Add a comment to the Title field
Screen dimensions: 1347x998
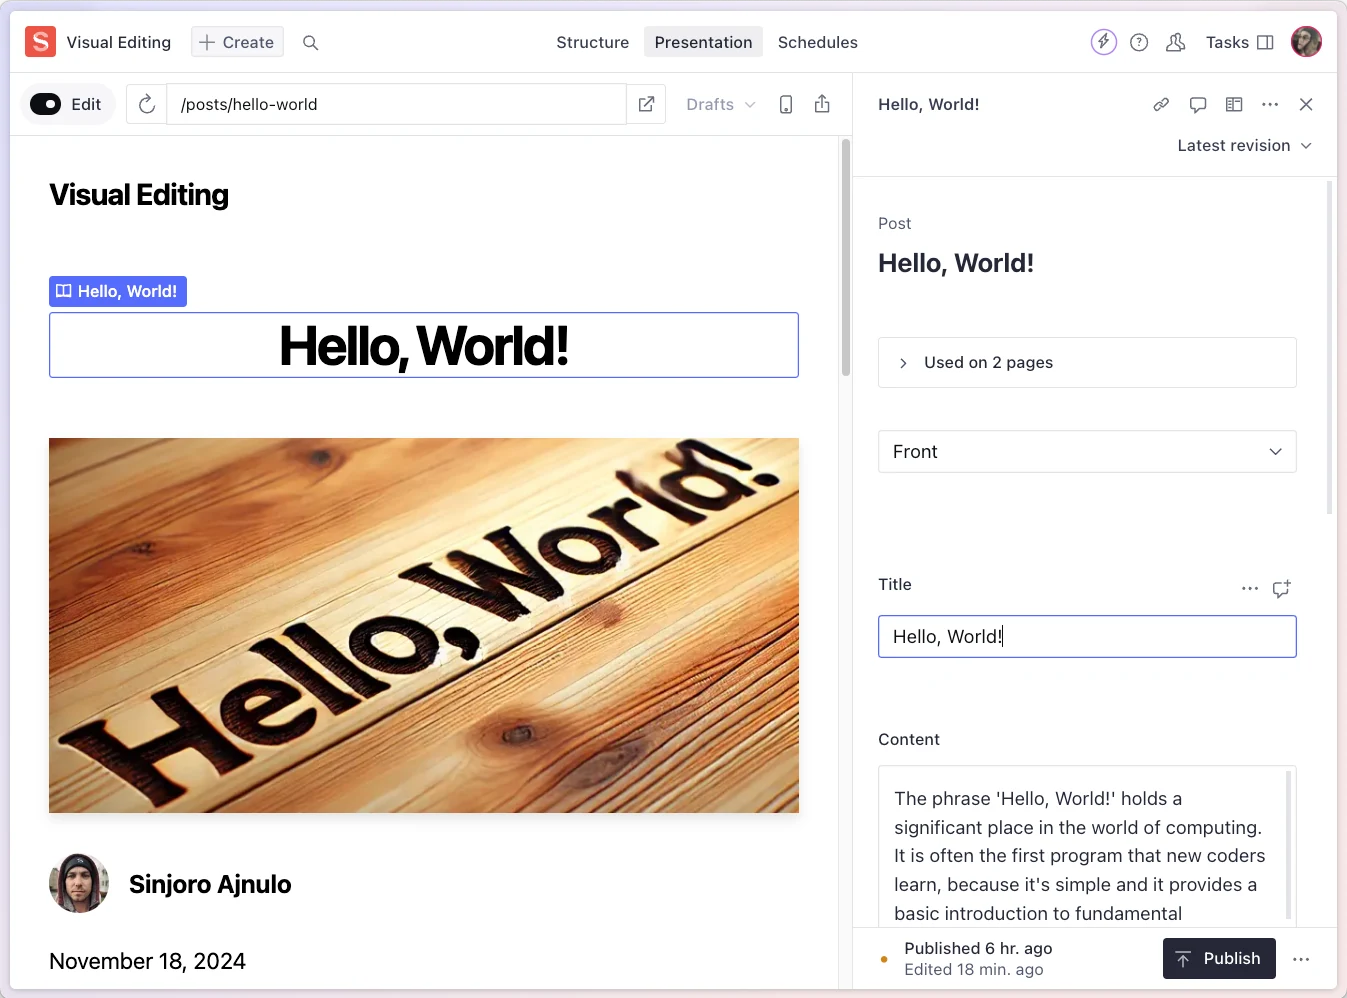point(1281,589)
